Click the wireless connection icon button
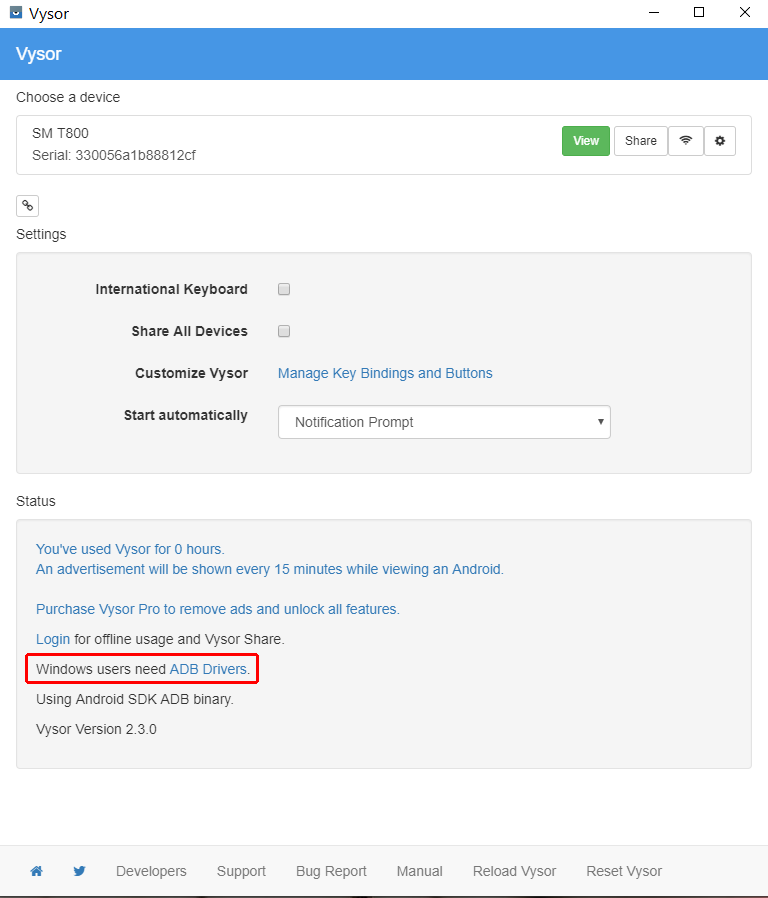 685,141
